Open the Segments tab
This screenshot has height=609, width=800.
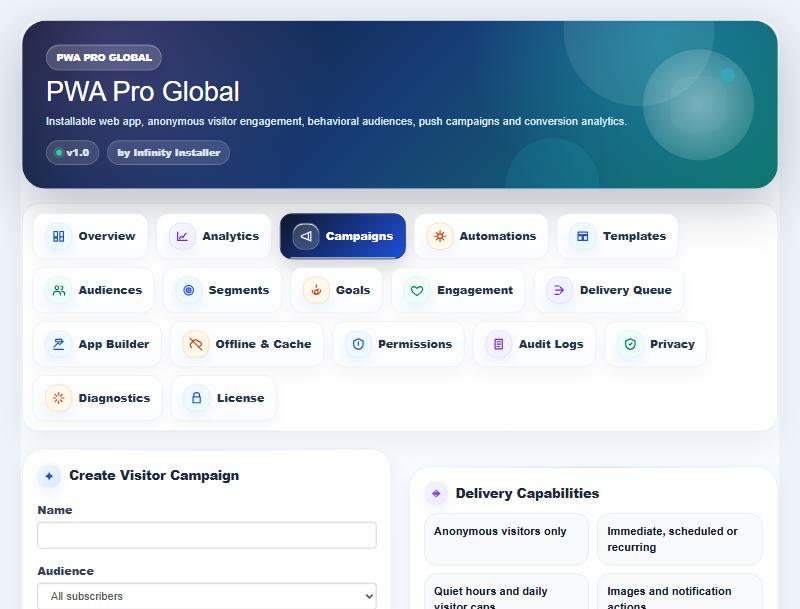click(x=222, y=290)
